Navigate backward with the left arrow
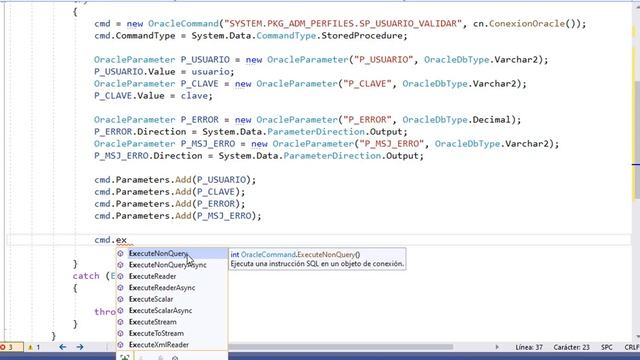This screenshot has height=360, width=640. pos(62,347)
